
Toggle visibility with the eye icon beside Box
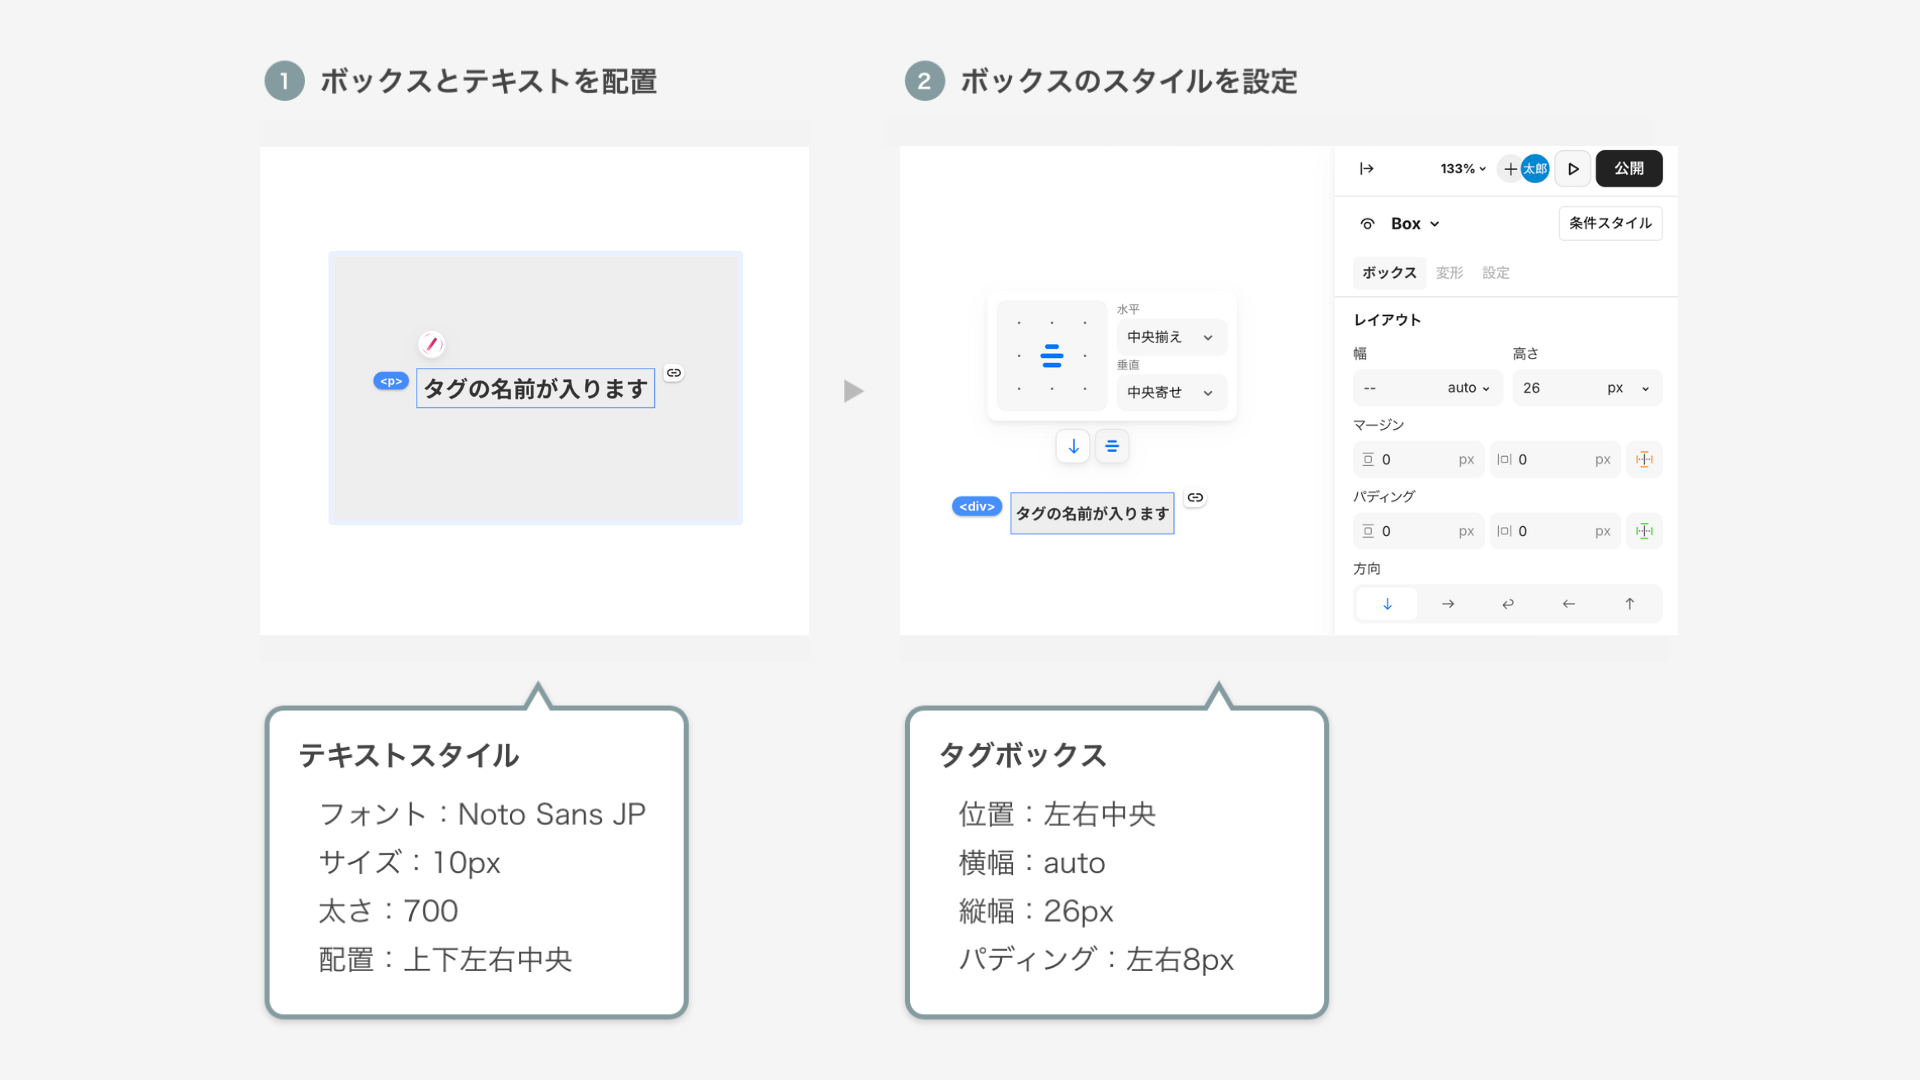click(1367, 223)
